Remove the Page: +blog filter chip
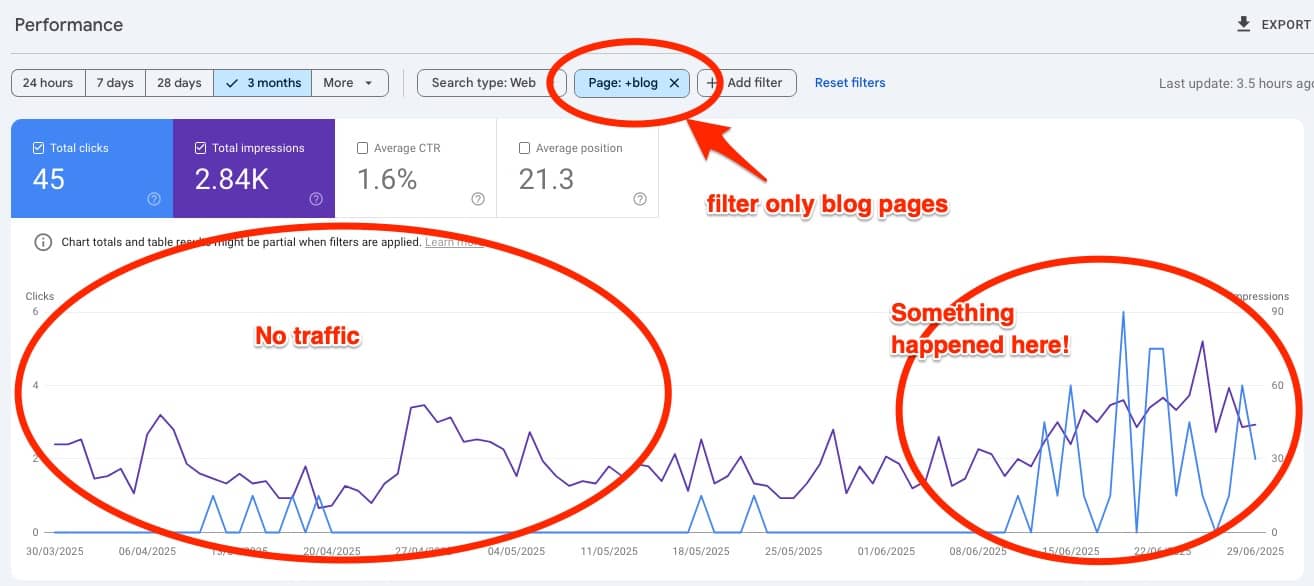1314x586 pixels. (675, 83)
